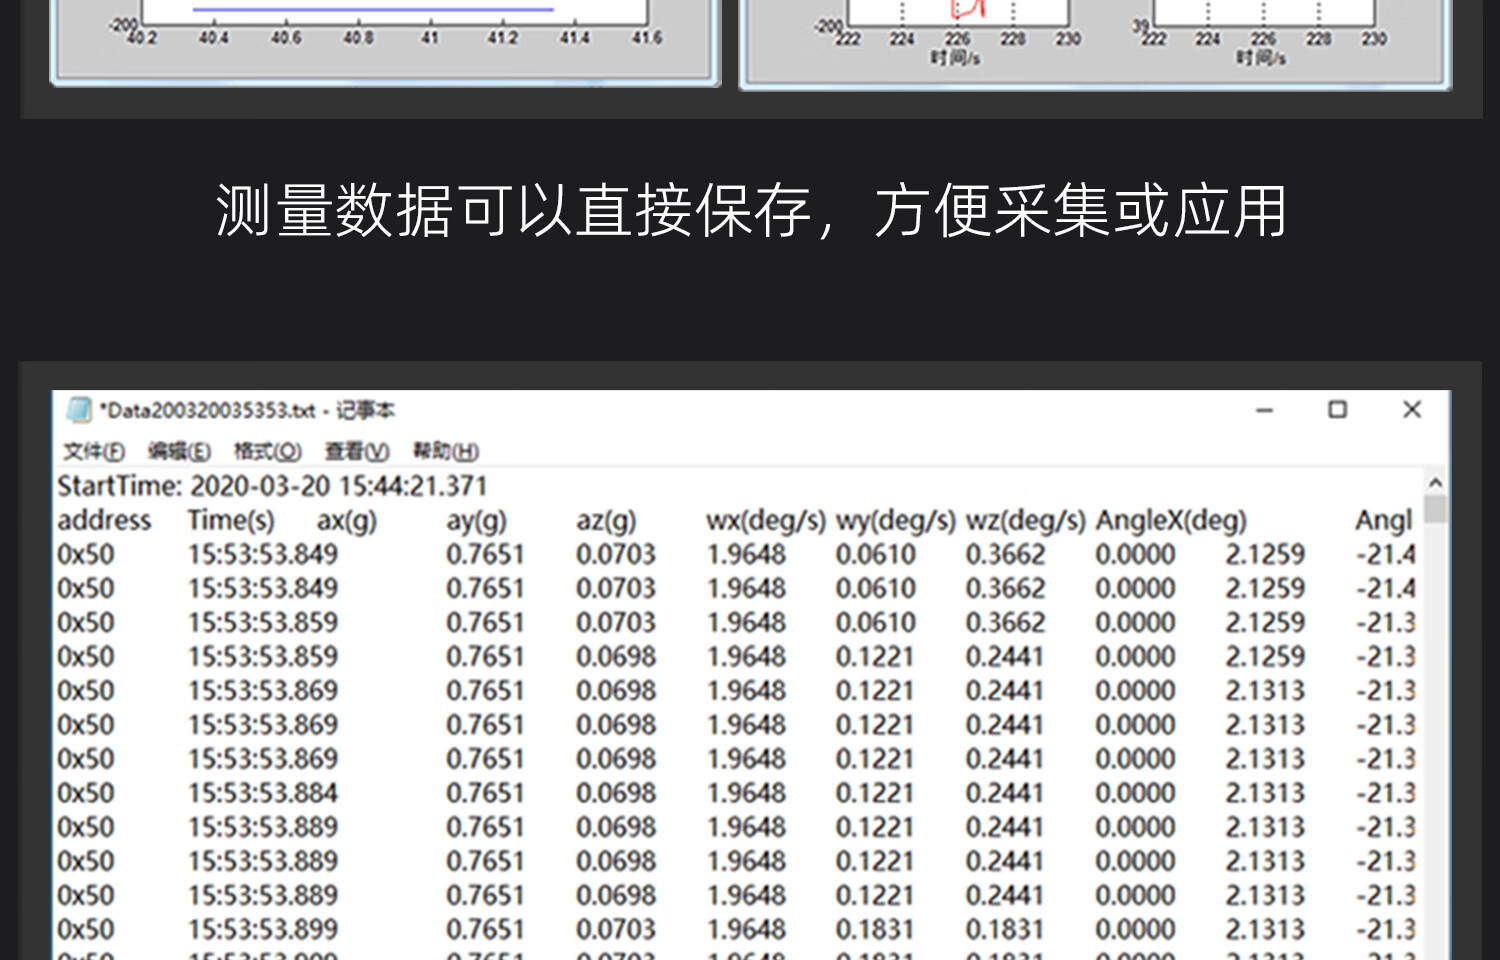Click the timestamp 15:53:53.884
Image resolution: width=1500 pixels, height=960 pixels.
pyautogui.click(x=263, y=793)
